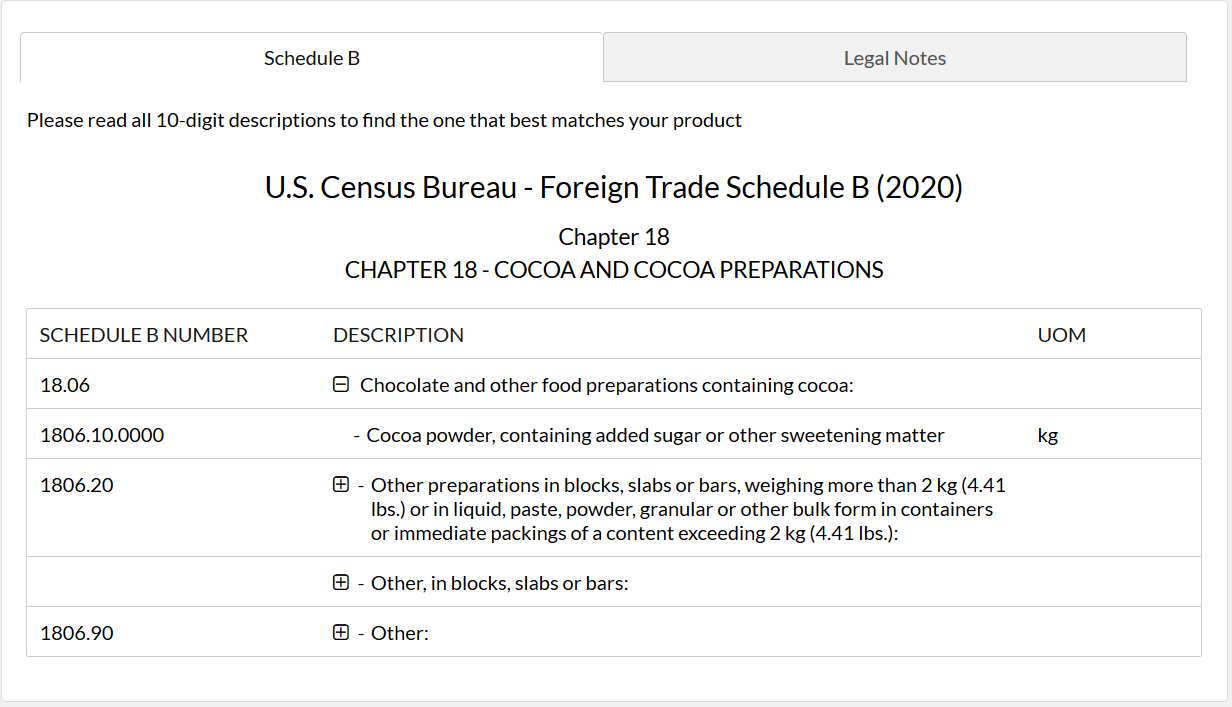The width and height of the screenshot is (1232, 707).
Task: Click the 1806.10.0000 schedule number
Action: pos(102,435)
